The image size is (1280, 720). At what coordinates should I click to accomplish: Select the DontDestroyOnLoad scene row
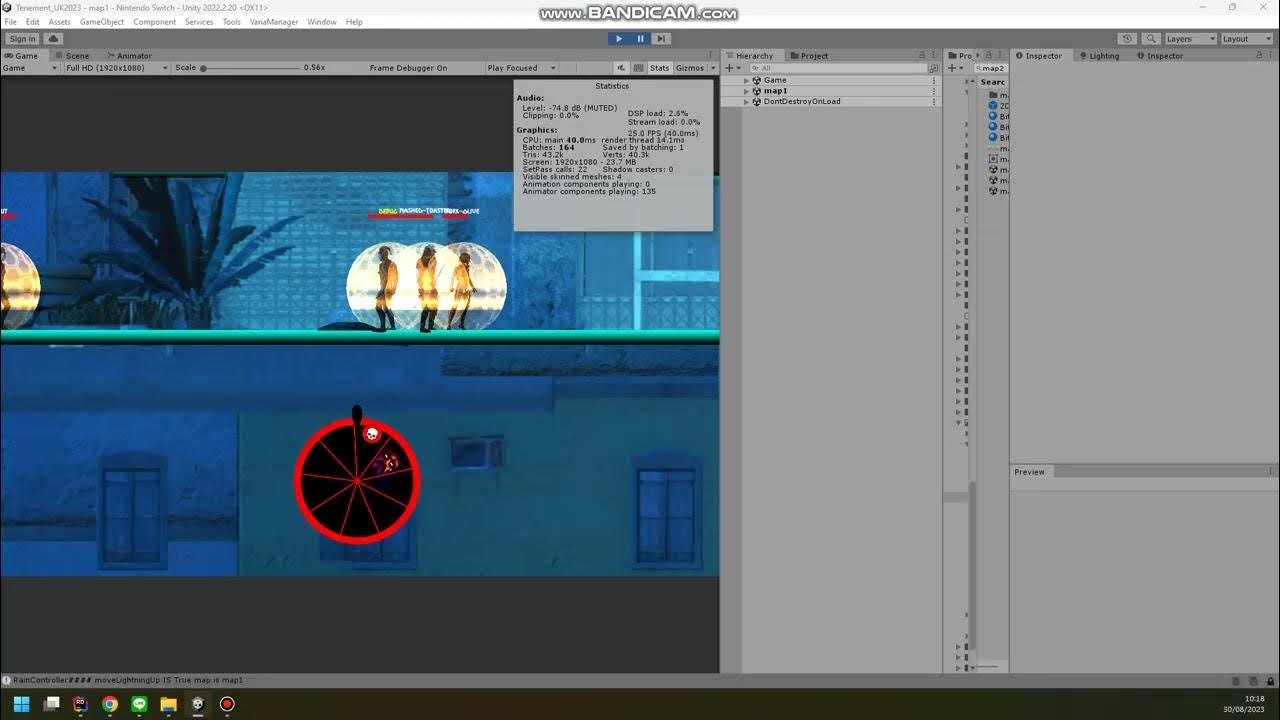(x=831, y=102)
